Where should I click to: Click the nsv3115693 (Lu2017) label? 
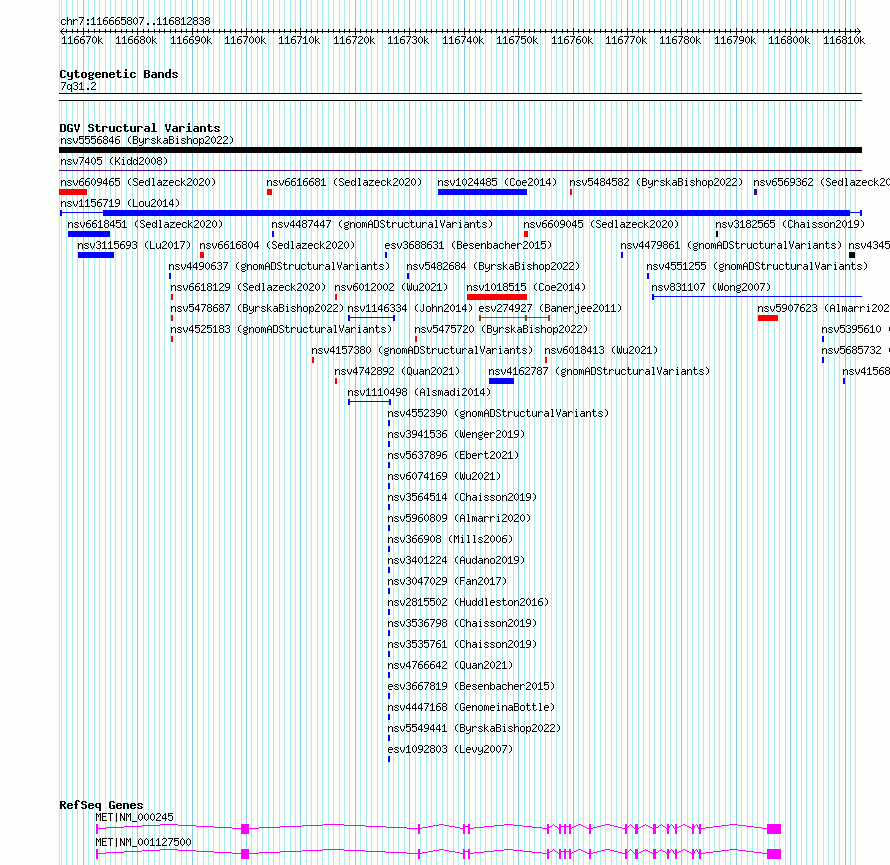coord(135,245)
